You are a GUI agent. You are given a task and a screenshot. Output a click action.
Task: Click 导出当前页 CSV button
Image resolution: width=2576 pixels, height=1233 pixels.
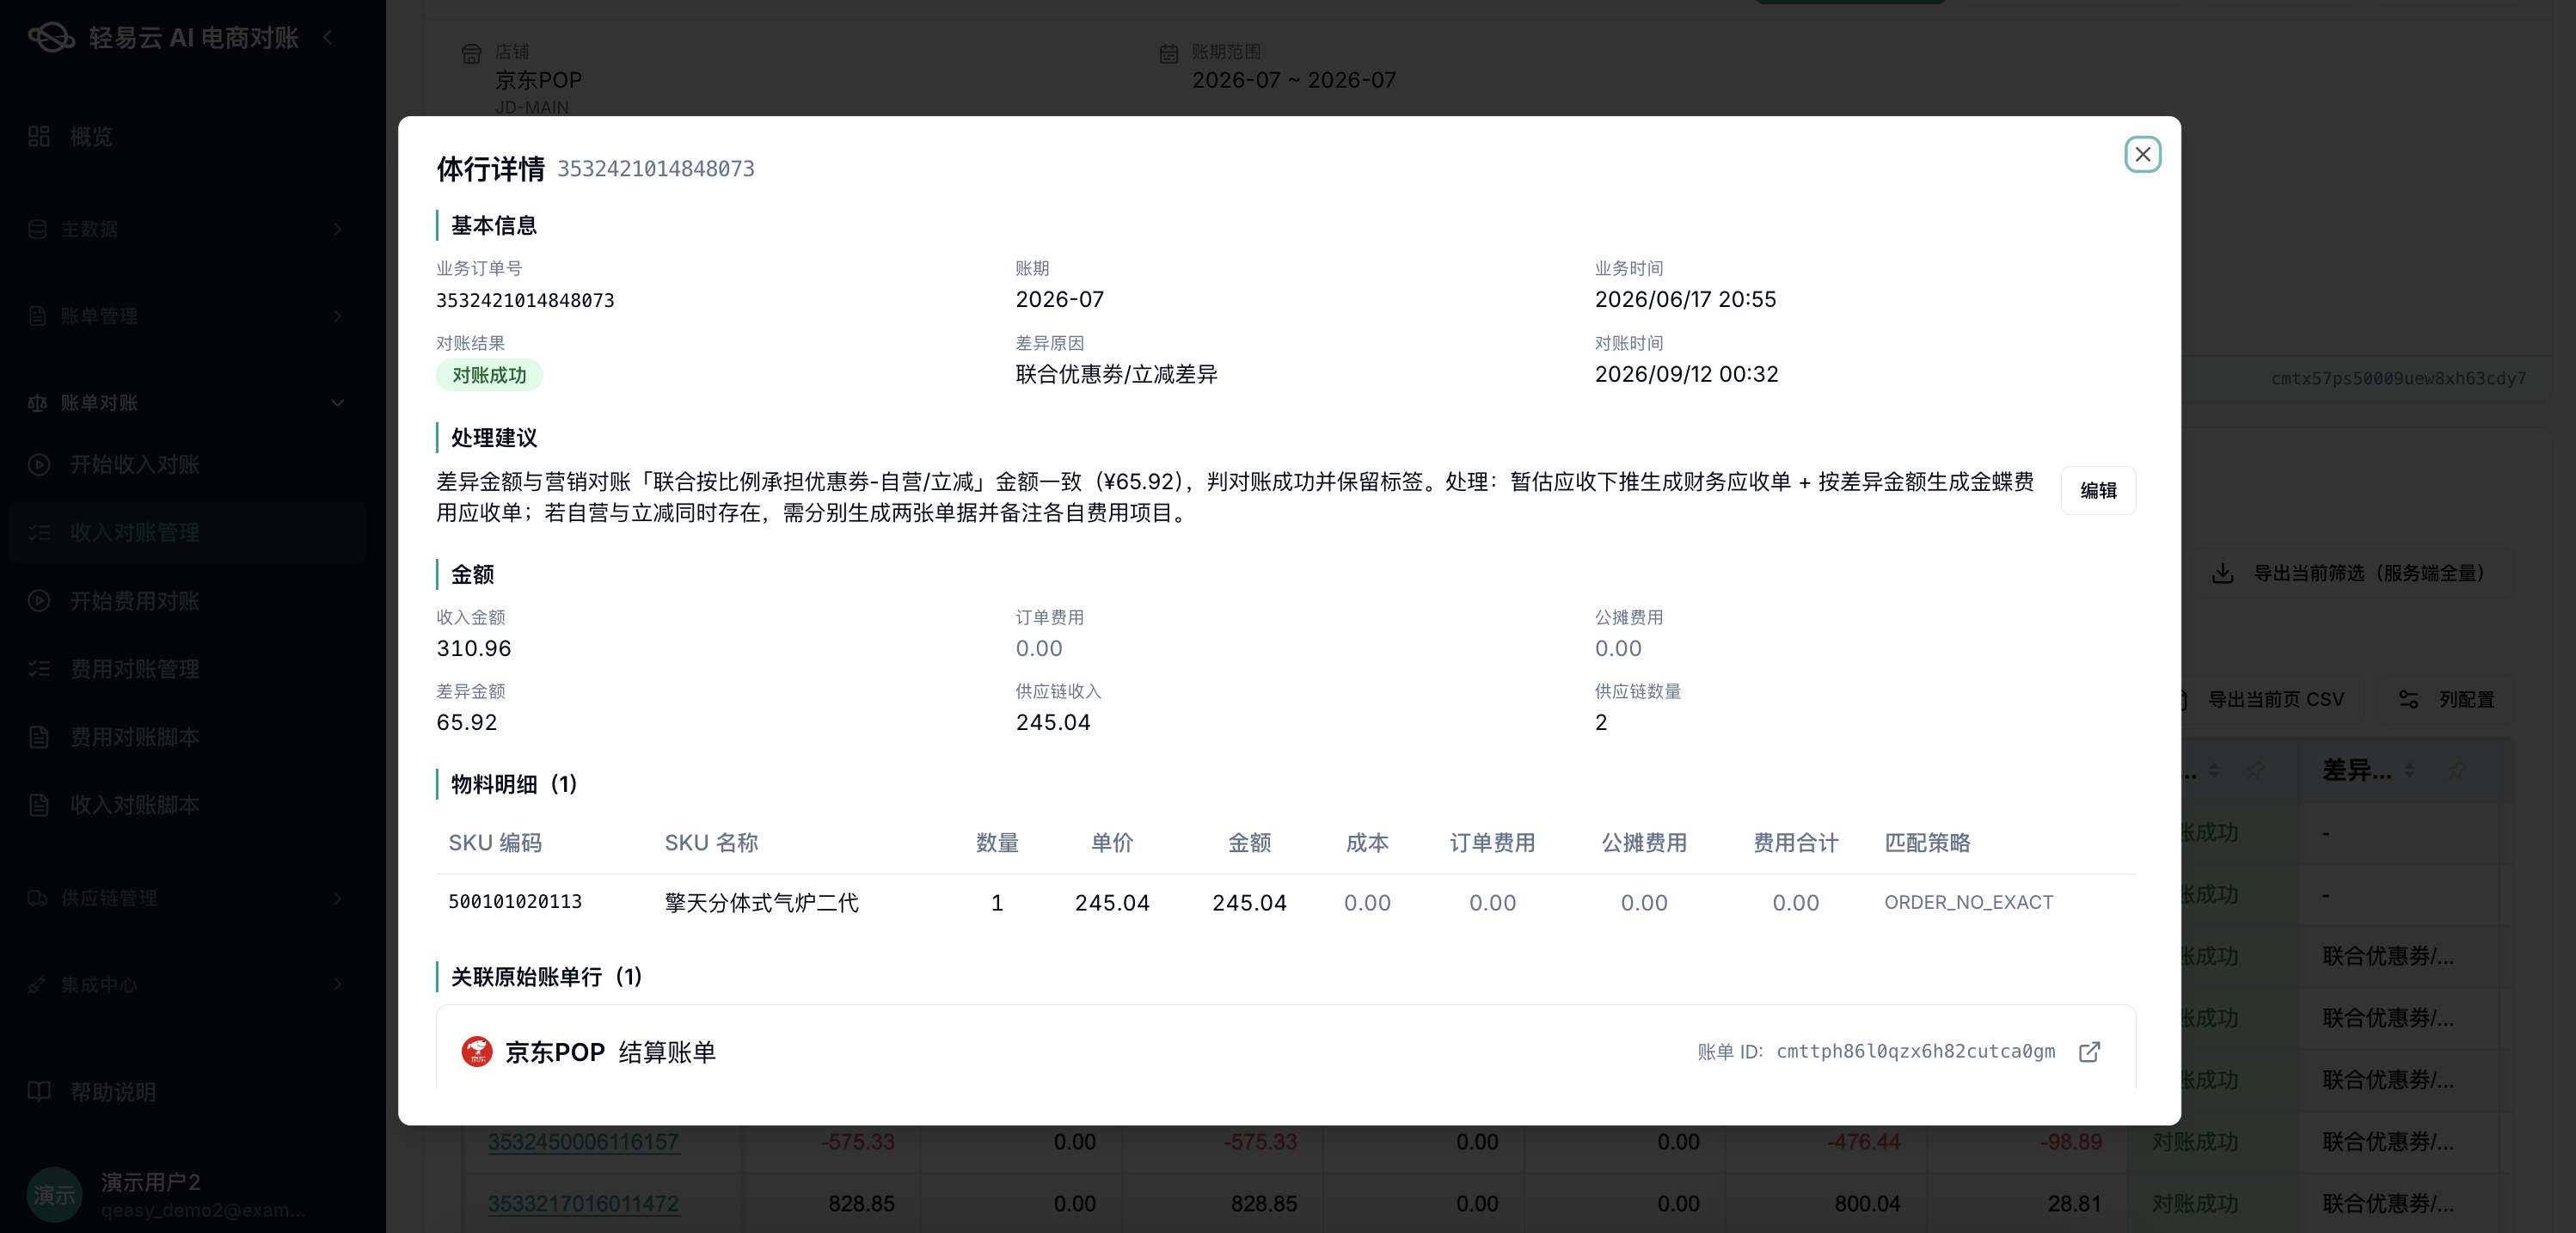click(2268, 699)
